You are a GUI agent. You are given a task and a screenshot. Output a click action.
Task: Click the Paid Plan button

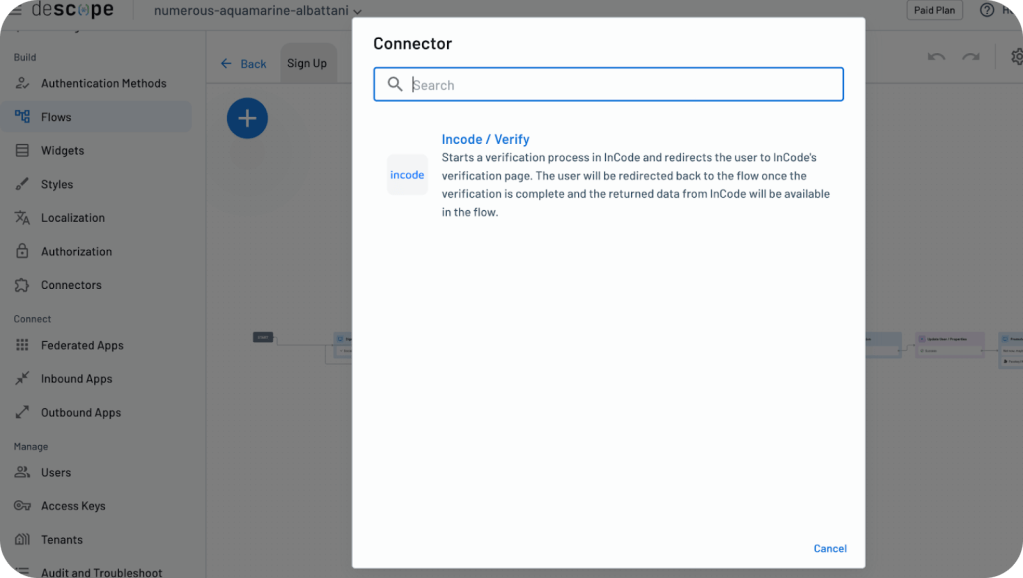point(934,10)
